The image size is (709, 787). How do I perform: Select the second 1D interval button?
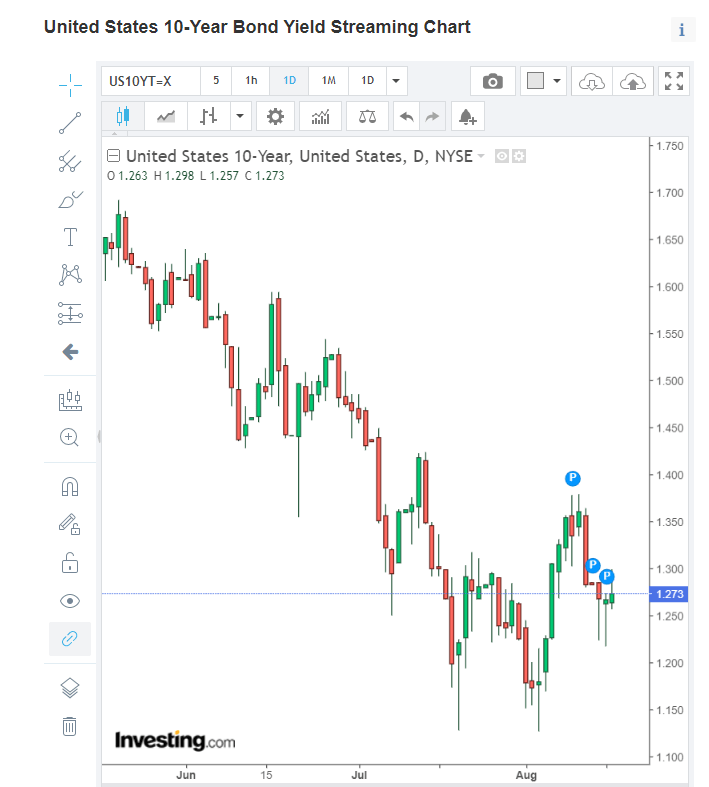[368, 81]
